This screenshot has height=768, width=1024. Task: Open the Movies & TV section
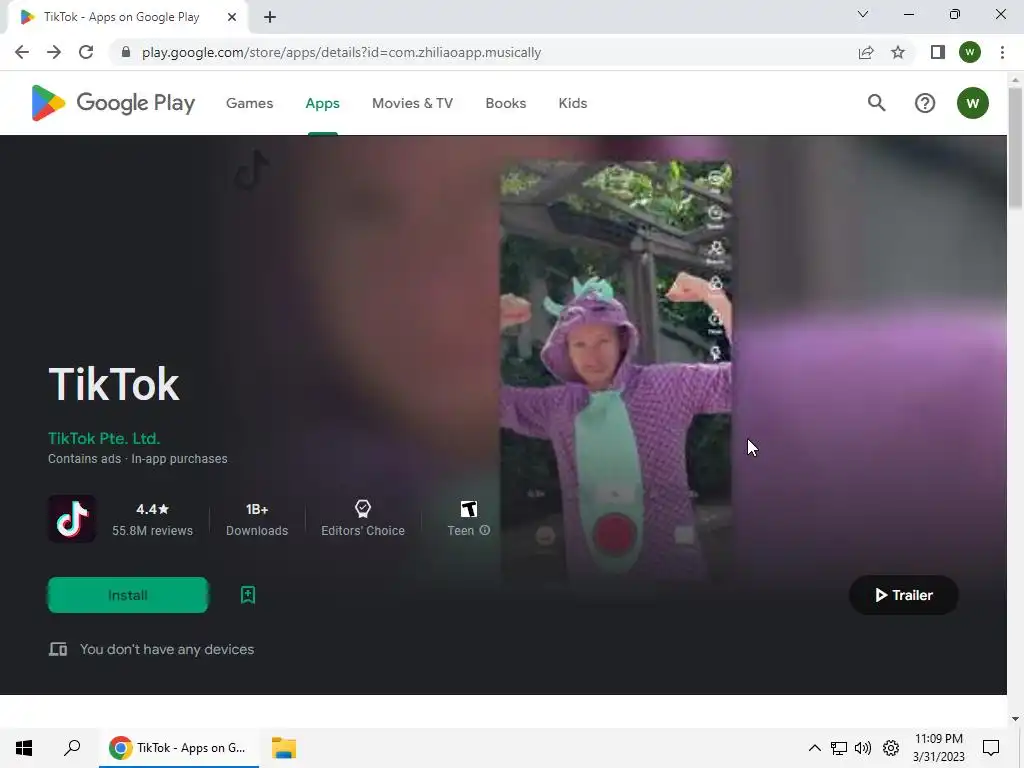[412, 103]
